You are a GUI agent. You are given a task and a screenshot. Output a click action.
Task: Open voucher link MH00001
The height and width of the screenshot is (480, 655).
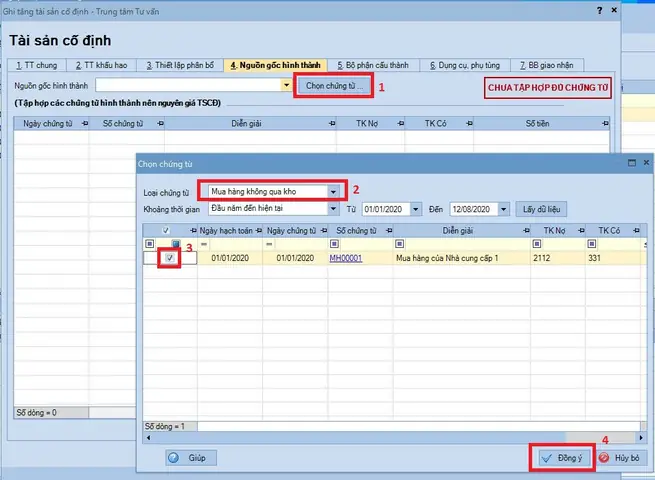click(x=345, y=258)
